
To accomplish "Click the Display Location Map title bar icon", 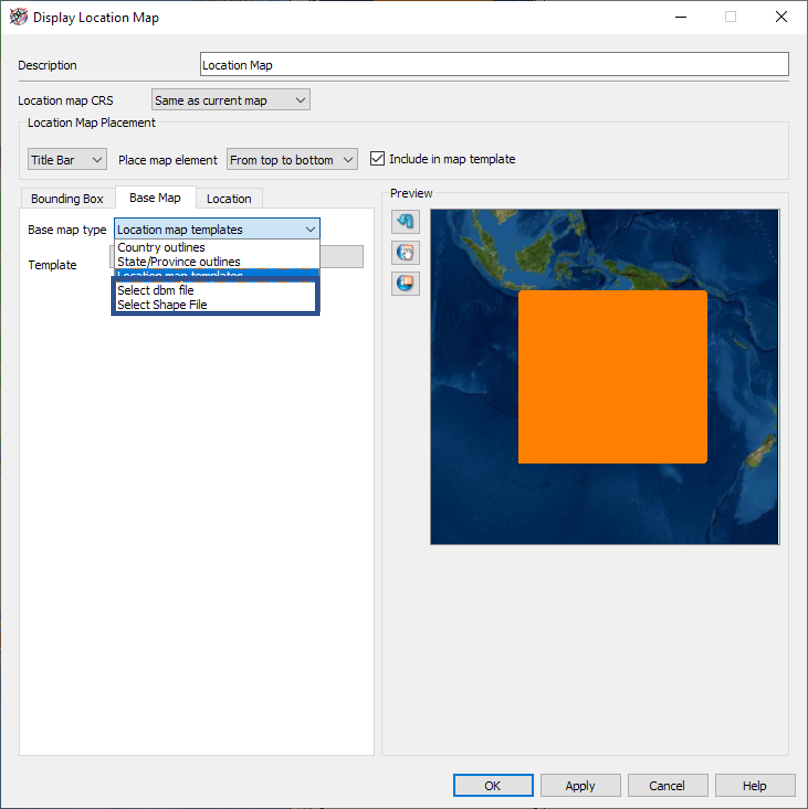I will [19, 16].
